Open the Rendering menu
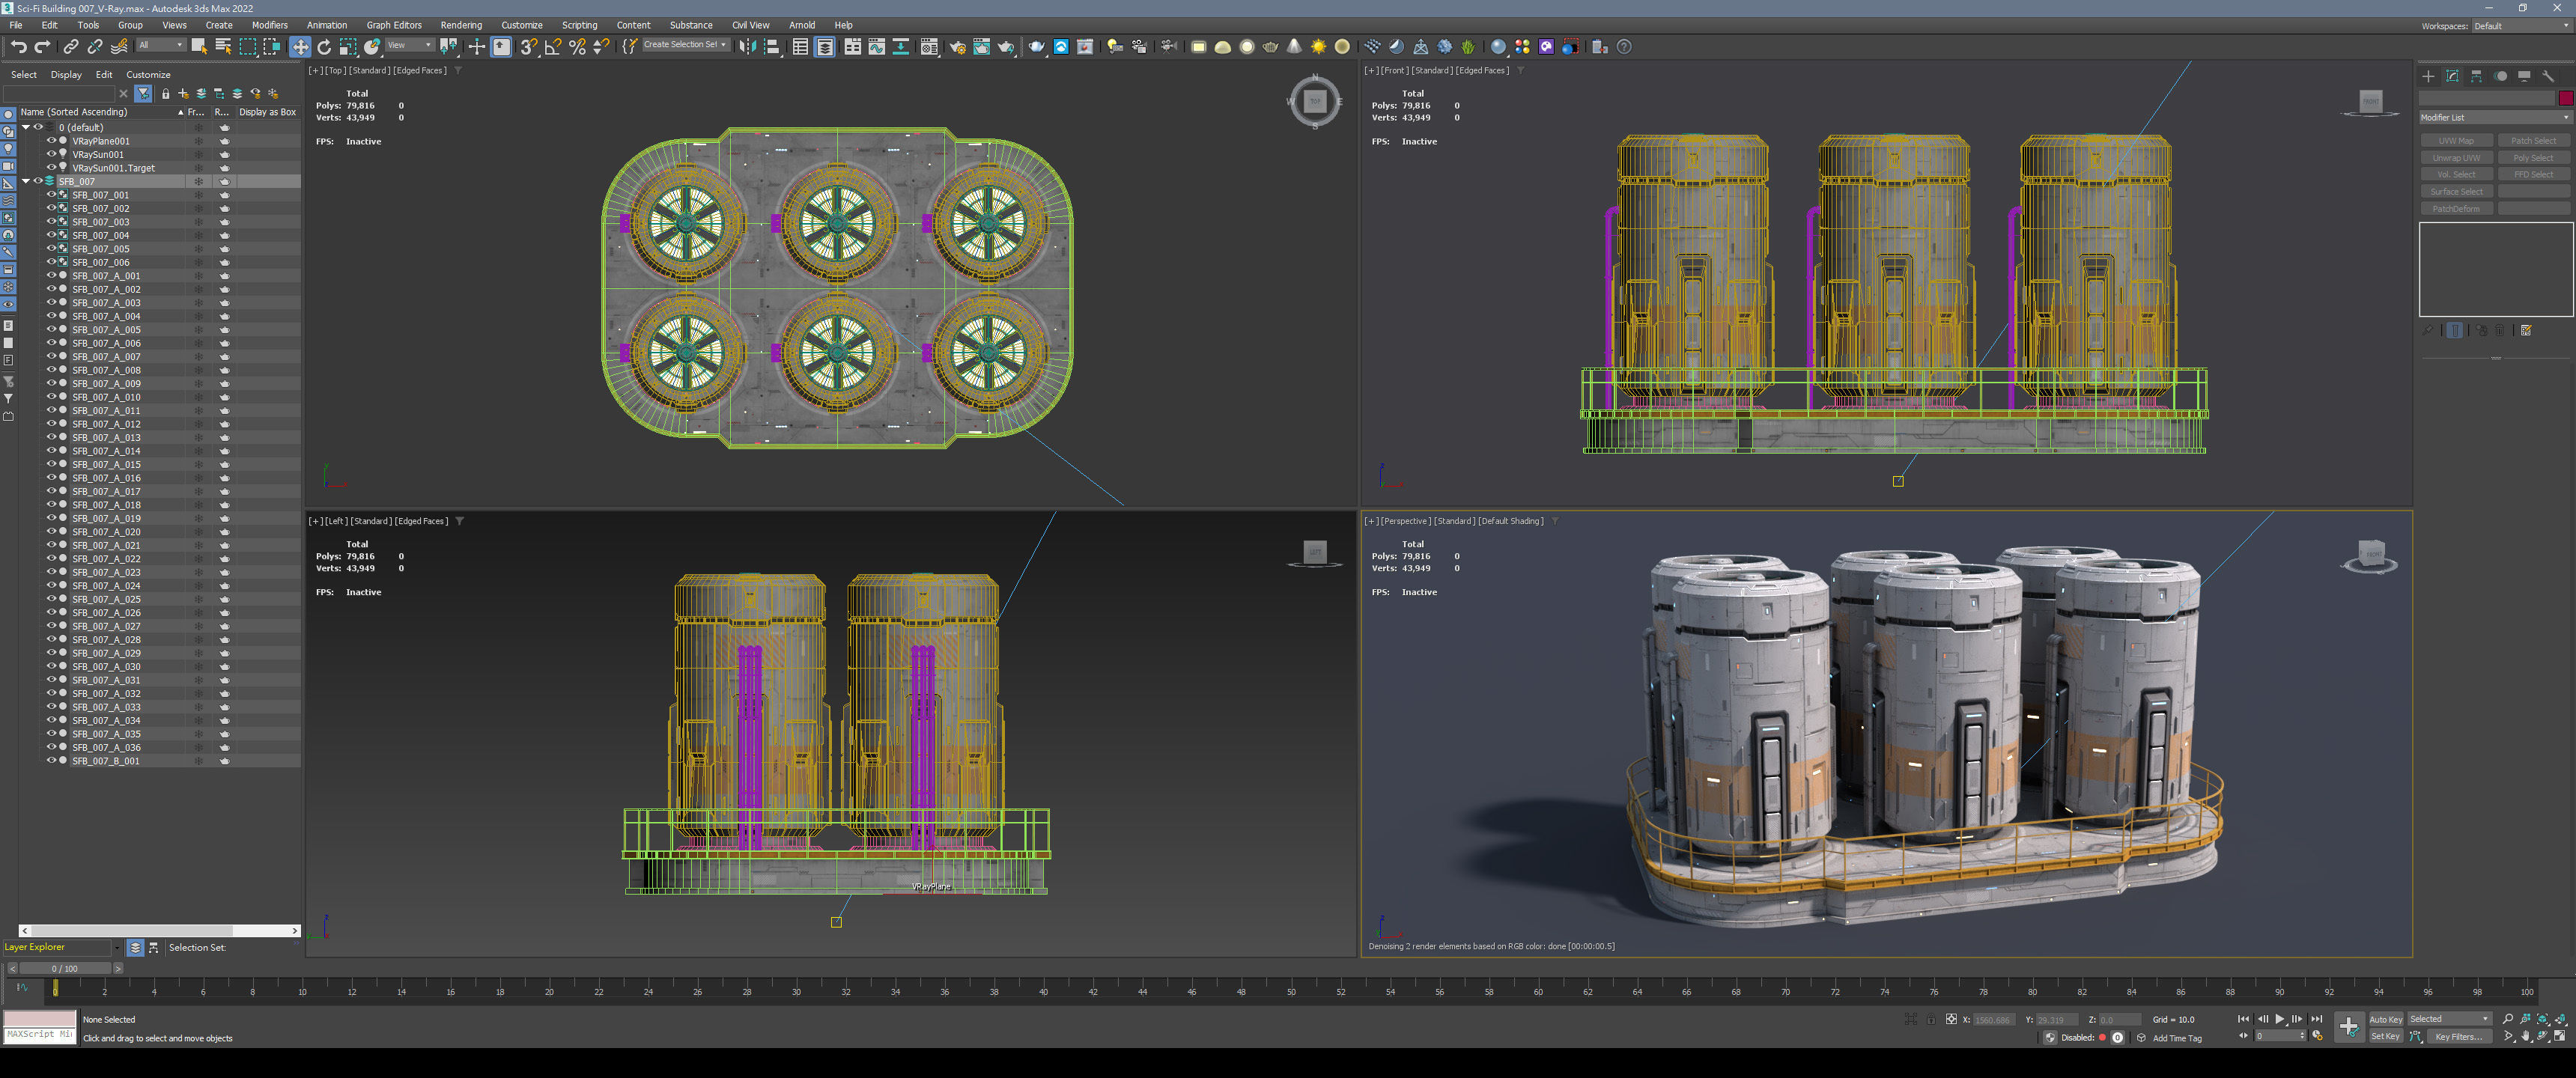 [461, 25]
